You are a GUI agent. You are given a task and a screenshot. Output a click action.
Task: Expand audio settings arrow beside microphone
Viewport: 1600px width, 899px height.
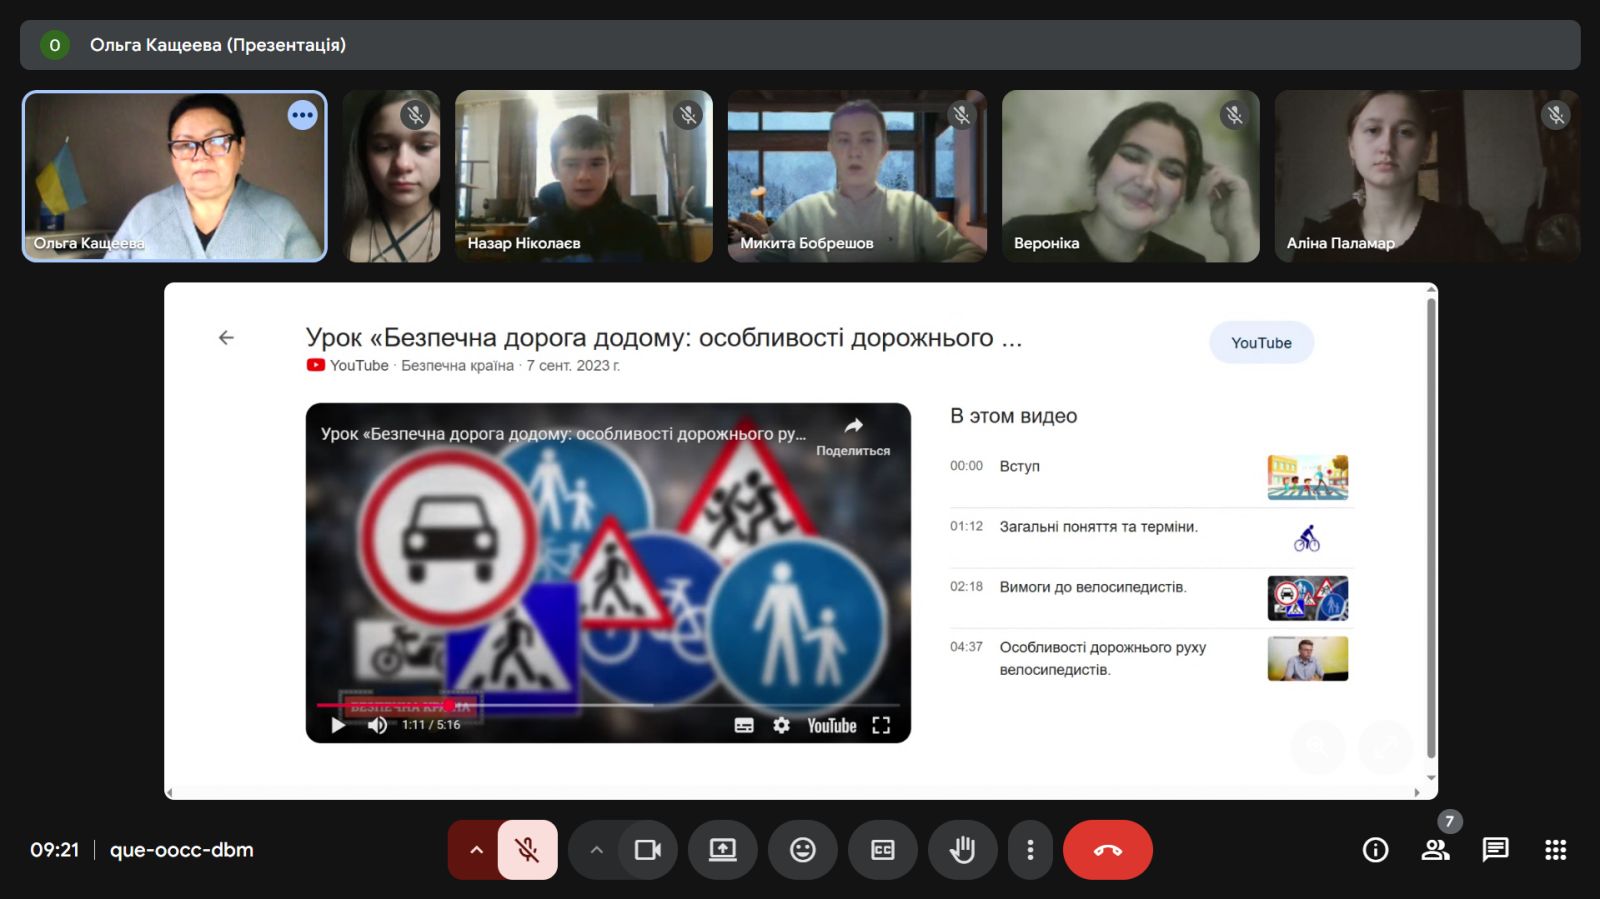pyautogui.click(x=476, y=850)
